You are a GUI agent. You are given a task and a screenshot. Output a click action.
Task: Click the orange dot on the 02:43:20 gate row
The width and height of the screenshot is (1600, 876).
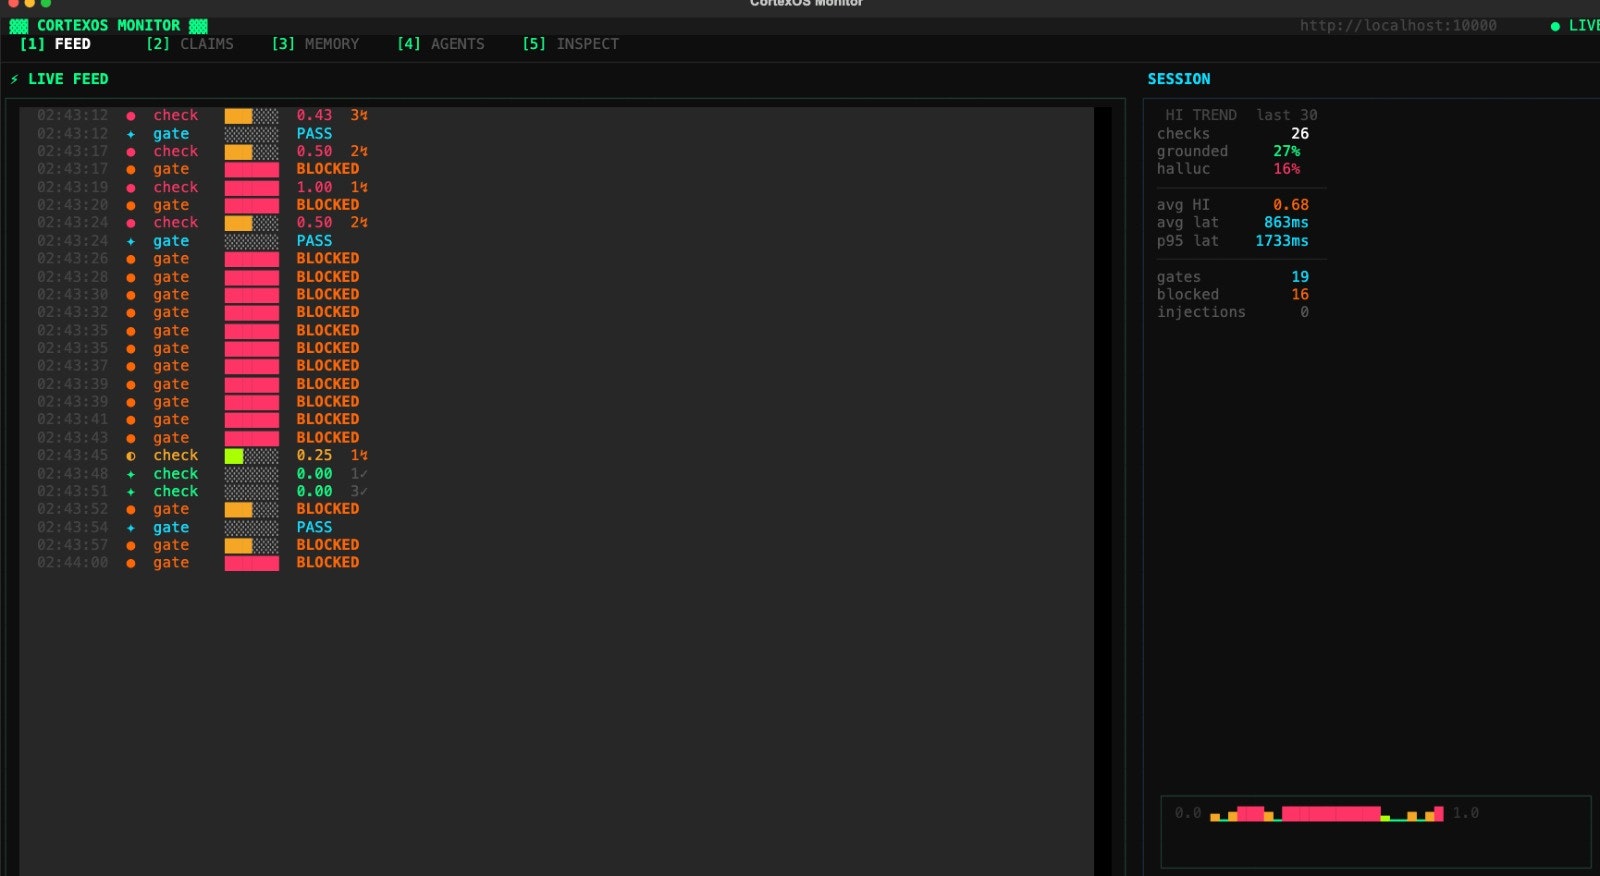[x=131, y=206]
